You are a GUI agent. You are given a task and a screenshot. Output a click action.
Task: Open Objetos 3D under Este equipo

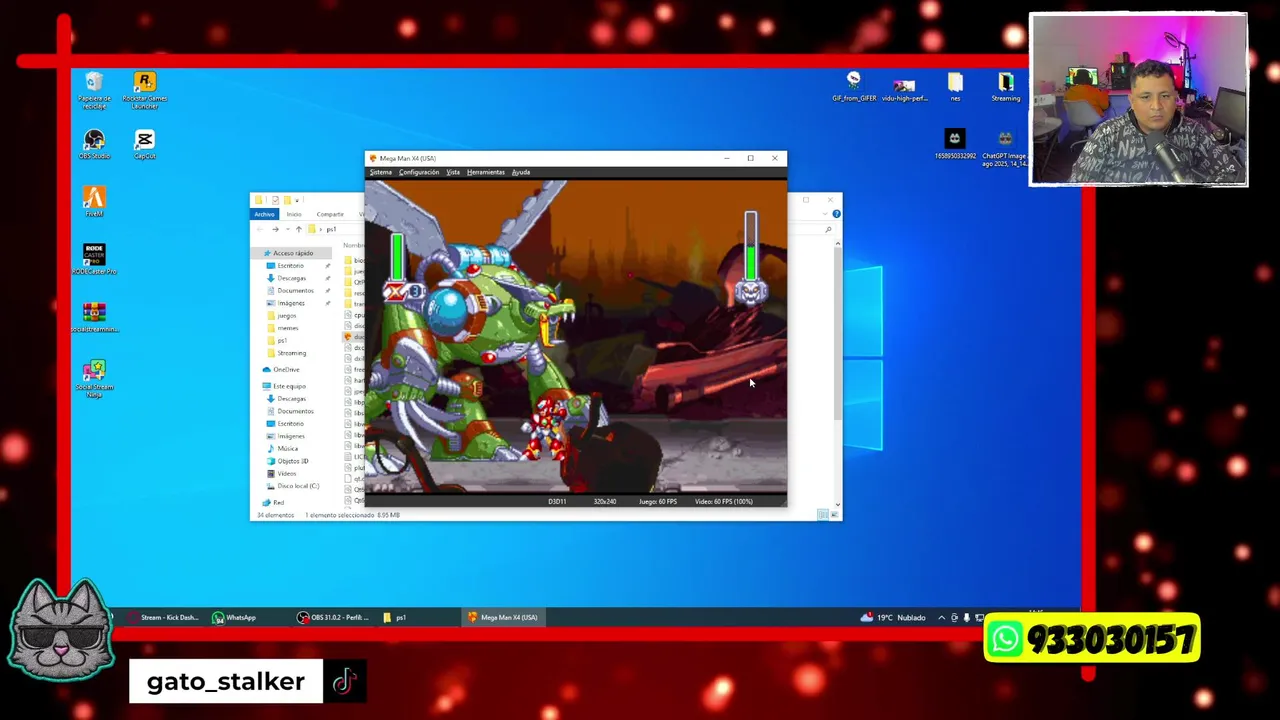(x=292, y=461)
